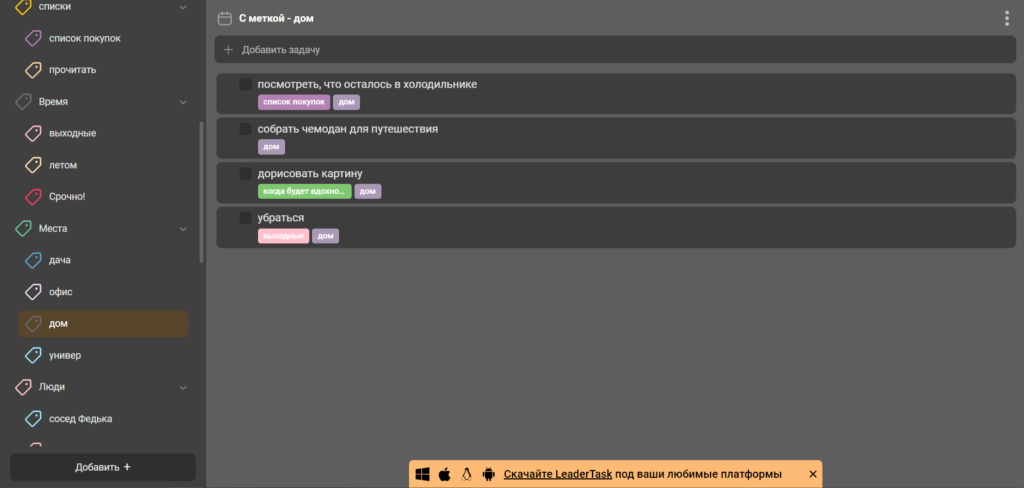Mark "дорисовать картину" task as done
Image resolution: width=1024 pixels, height=488 pixels.
(246, 174)
